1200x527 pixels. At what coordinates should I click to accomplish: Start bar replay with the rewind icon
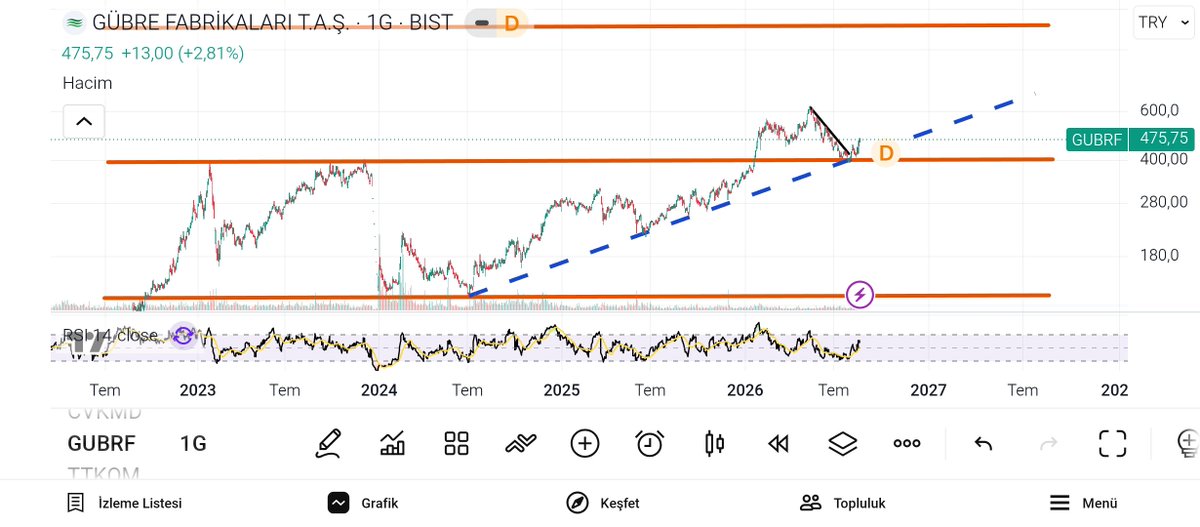tap(778, 443)
